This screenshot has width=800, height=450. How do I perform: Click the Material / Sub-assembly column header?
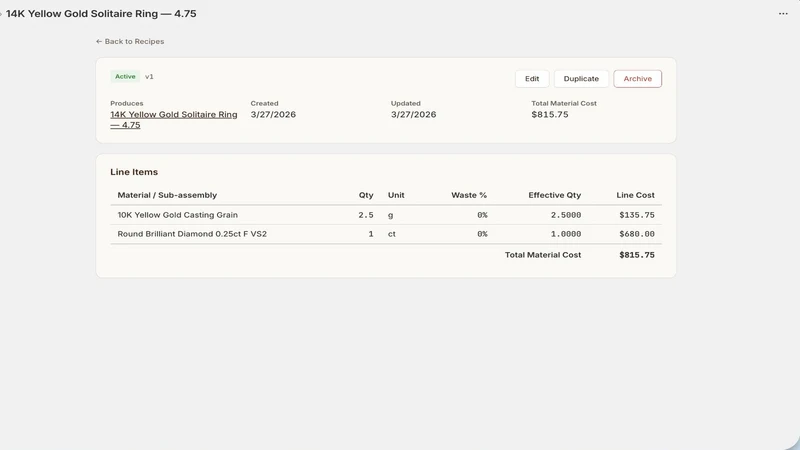pyautogui.click(x=167, y=195)
